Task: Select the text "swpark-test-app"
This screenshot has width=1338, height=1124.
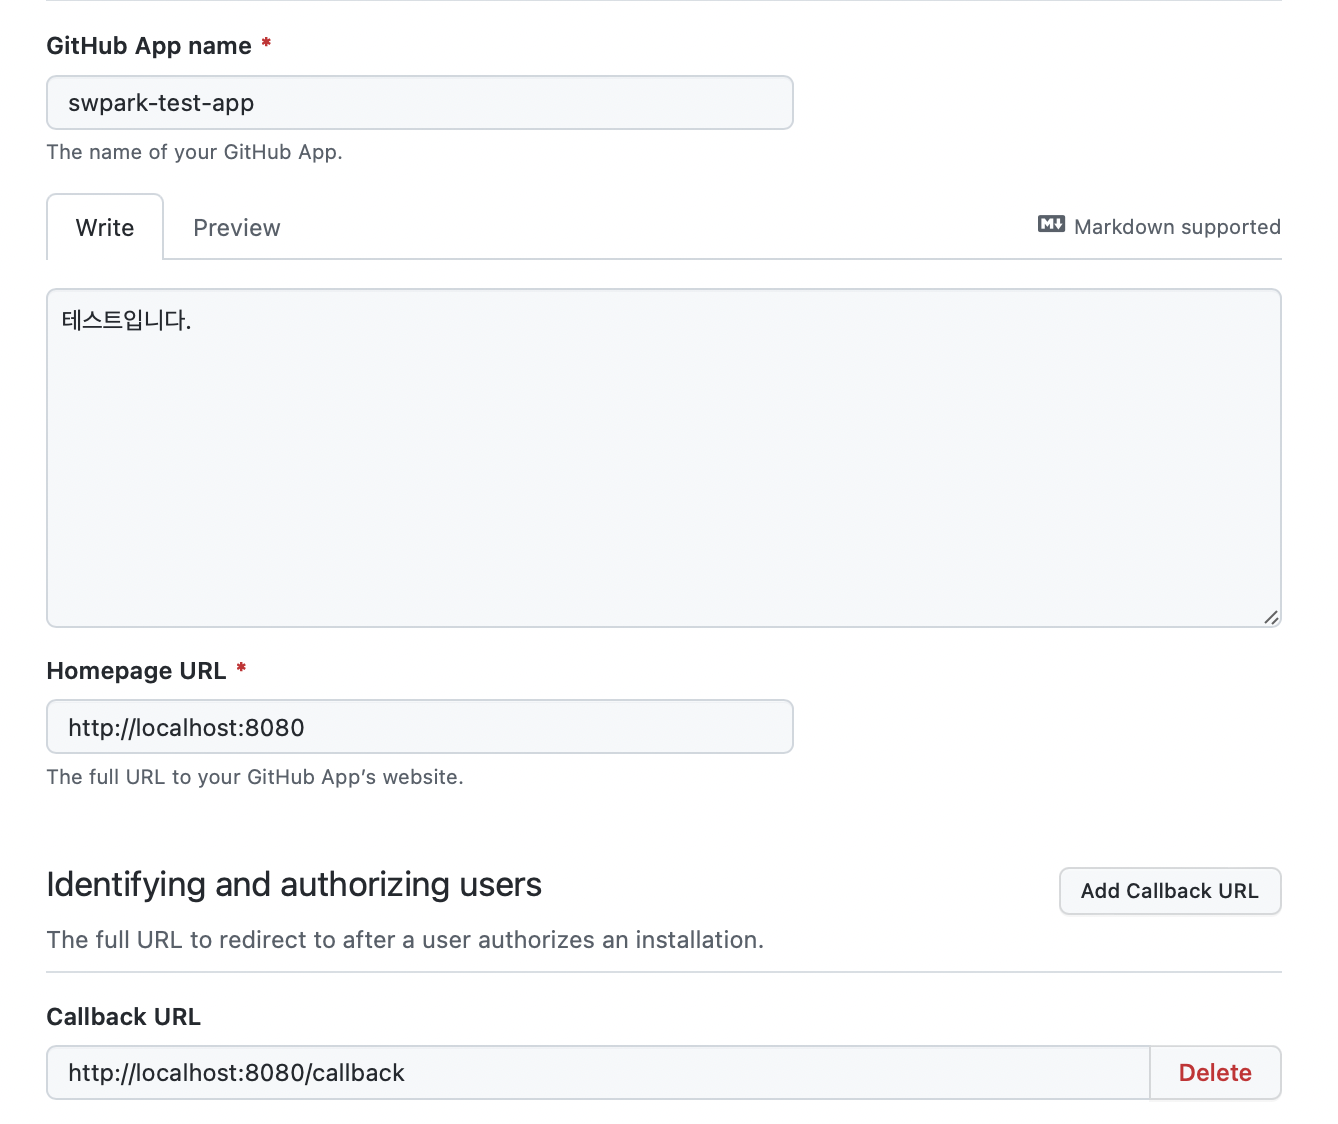Action: (x=161, y=102)
